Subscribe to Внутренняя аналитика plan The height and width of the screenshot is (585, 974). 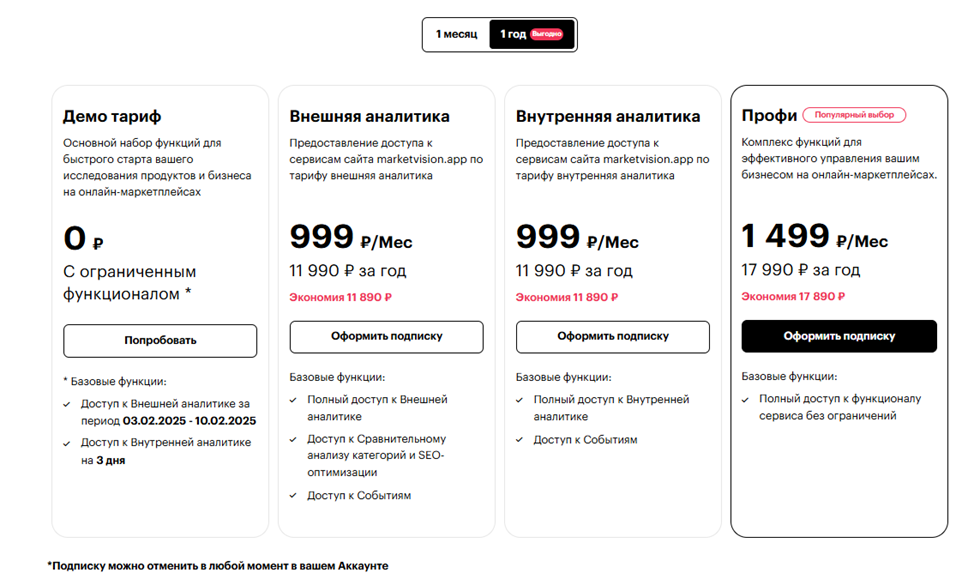[x=612, y=337]
